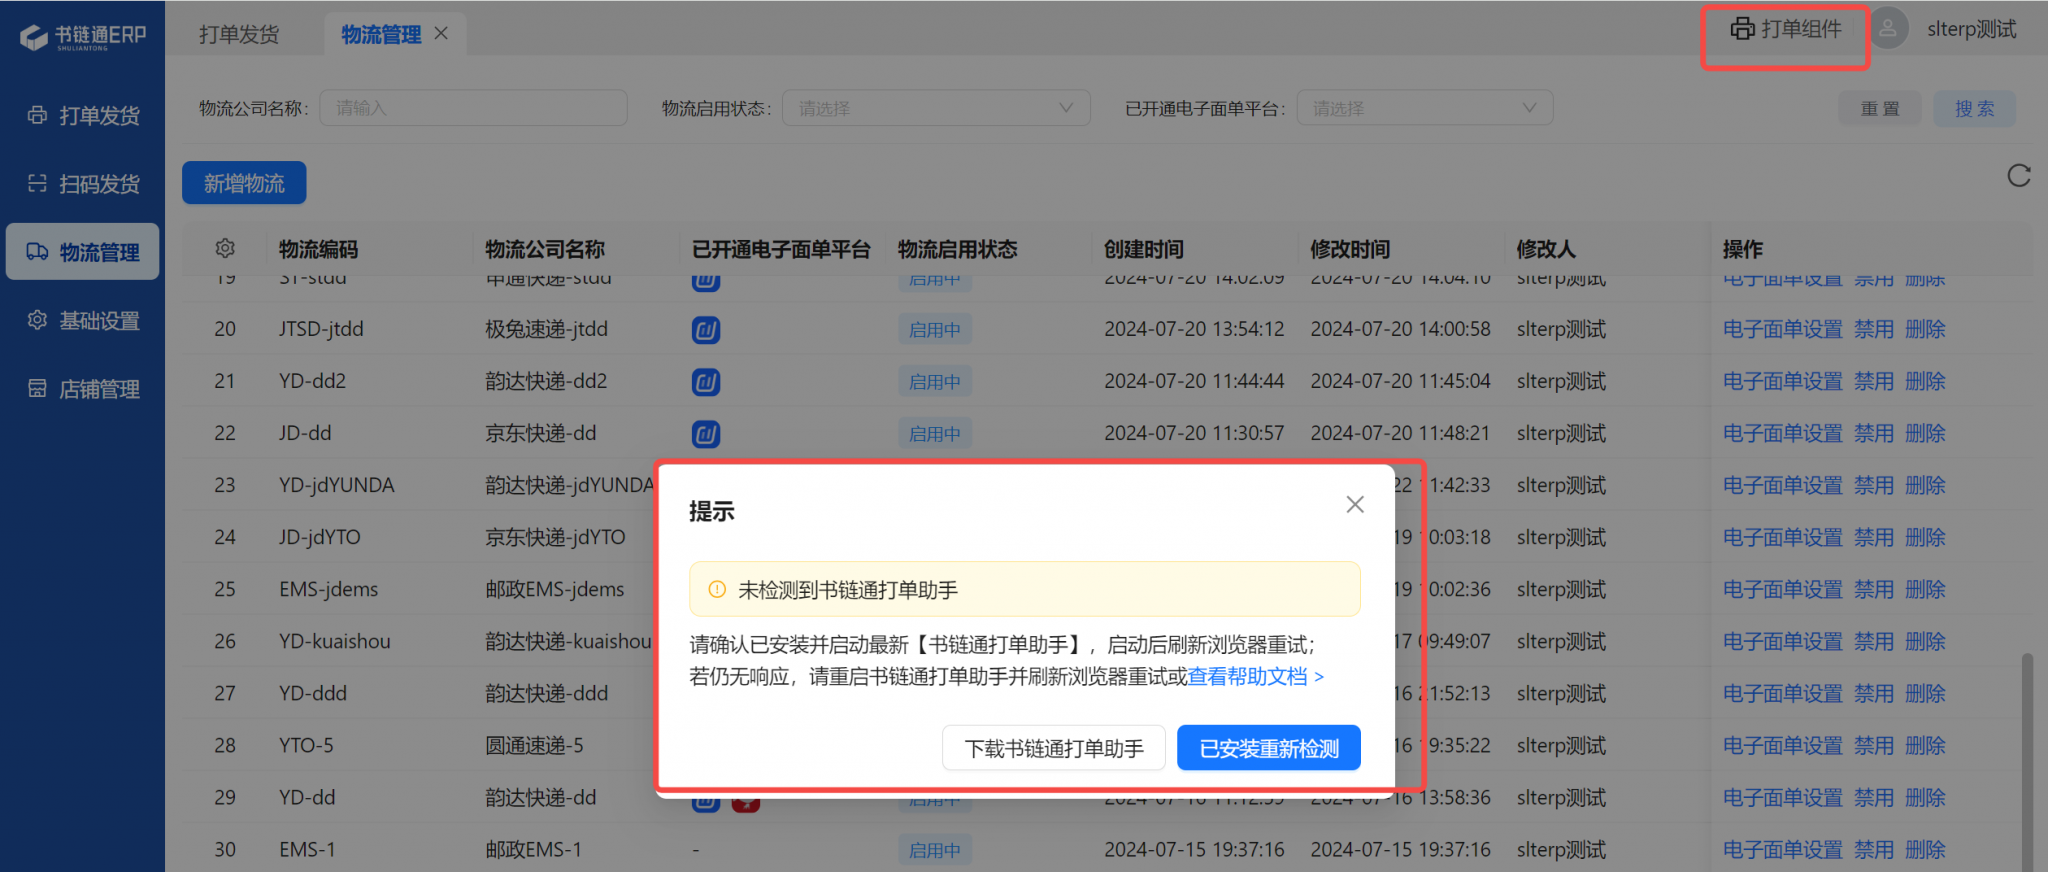The image size is (2048, 872).
Task: Open 基础设置 in the sidebar
Action: point(83,320)
